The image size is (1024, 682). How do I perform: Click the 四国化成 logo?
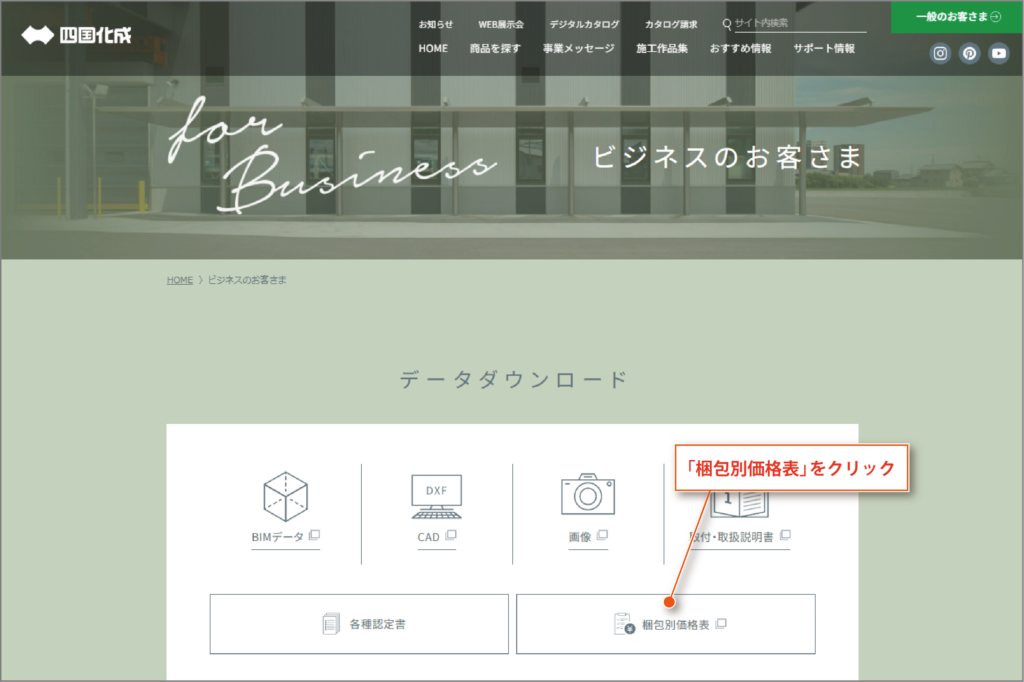point(76,36)
